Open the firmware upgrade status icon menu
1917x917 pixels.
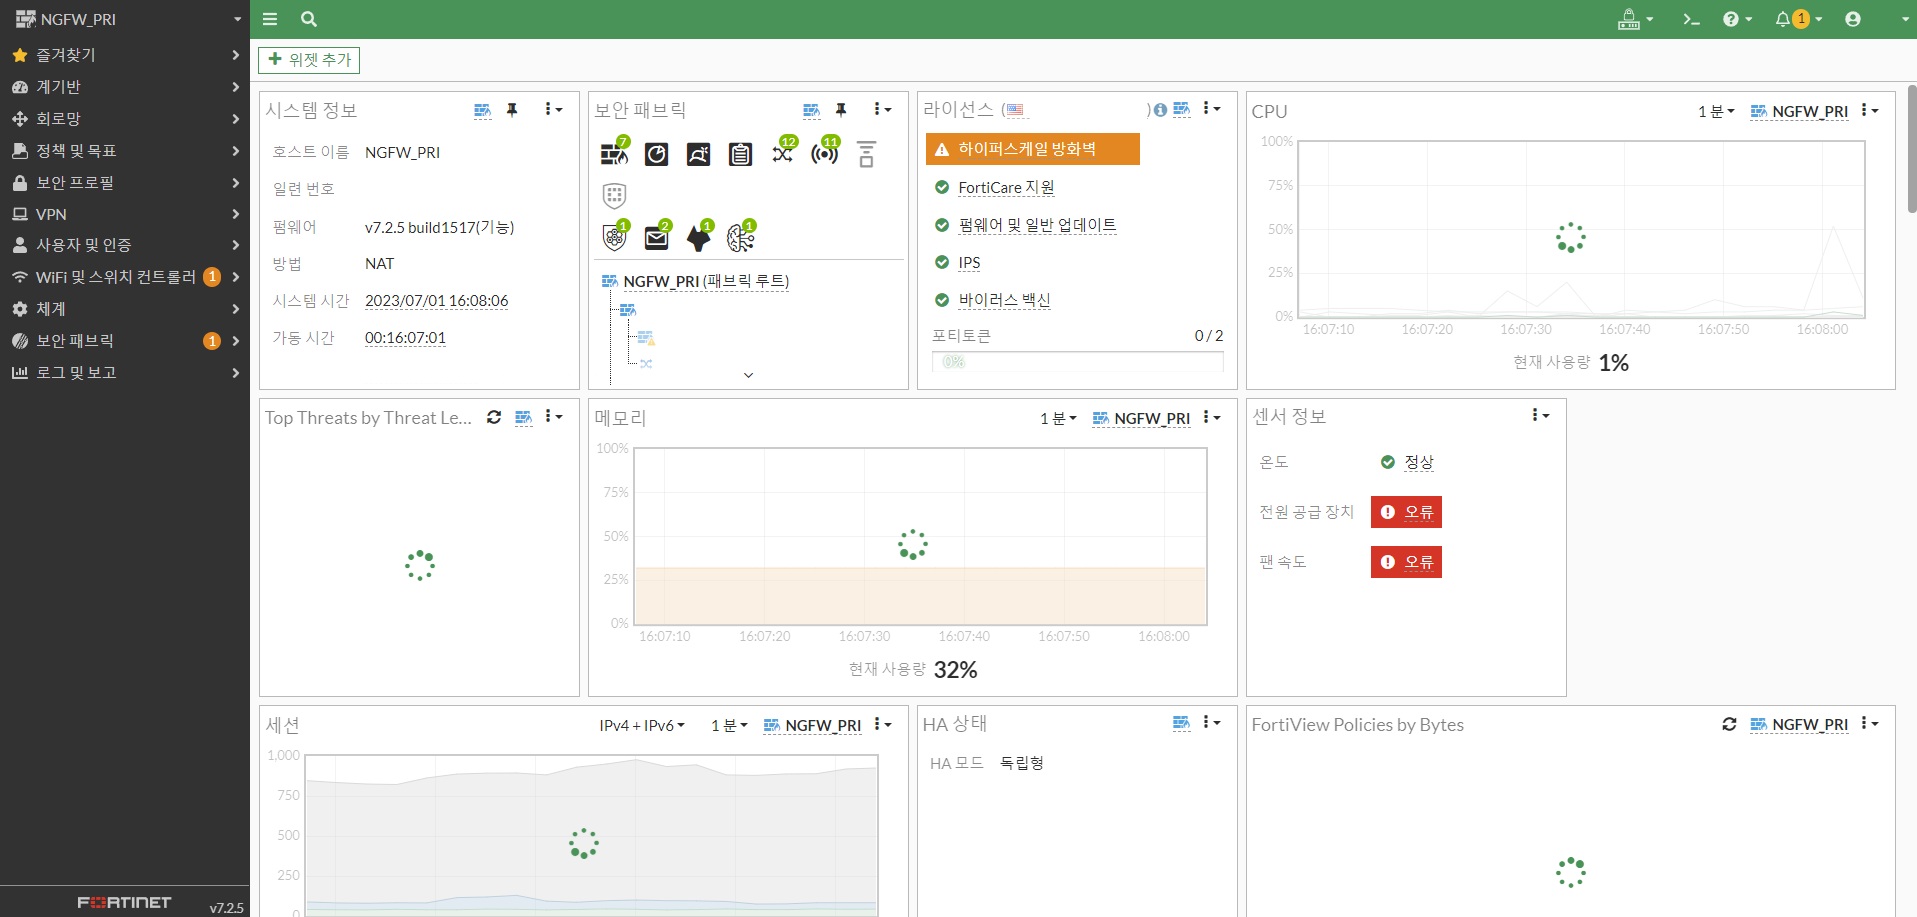click(x=1635, y=19)
